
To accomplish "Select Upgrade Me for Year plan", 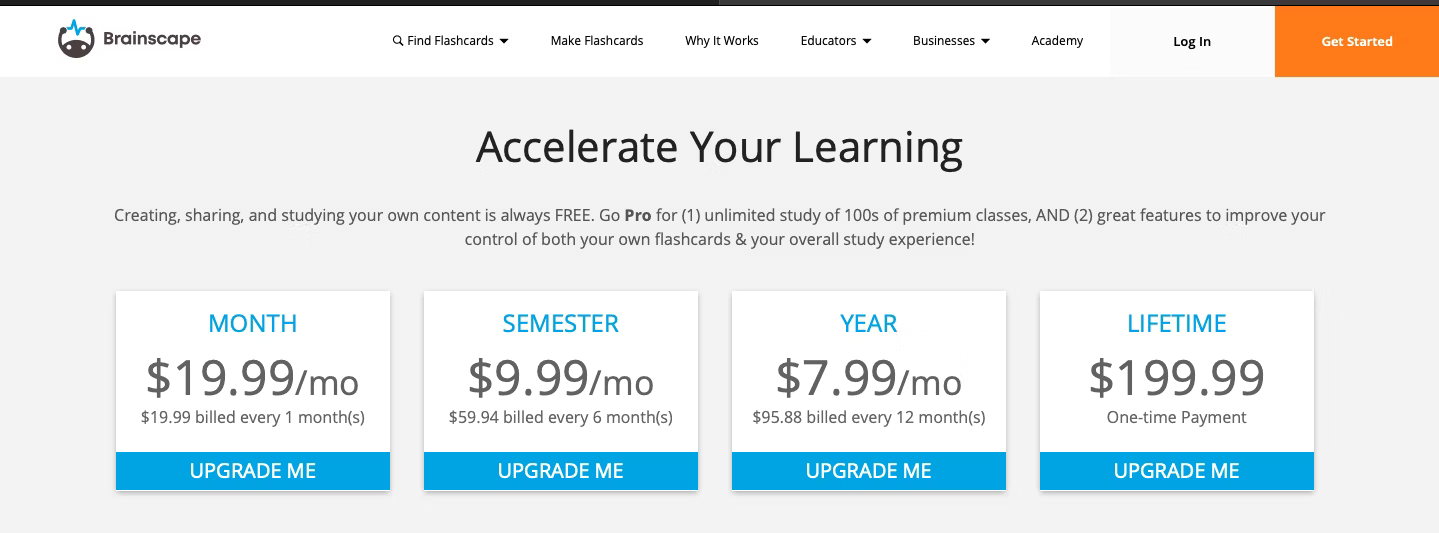I will point(869,471).
